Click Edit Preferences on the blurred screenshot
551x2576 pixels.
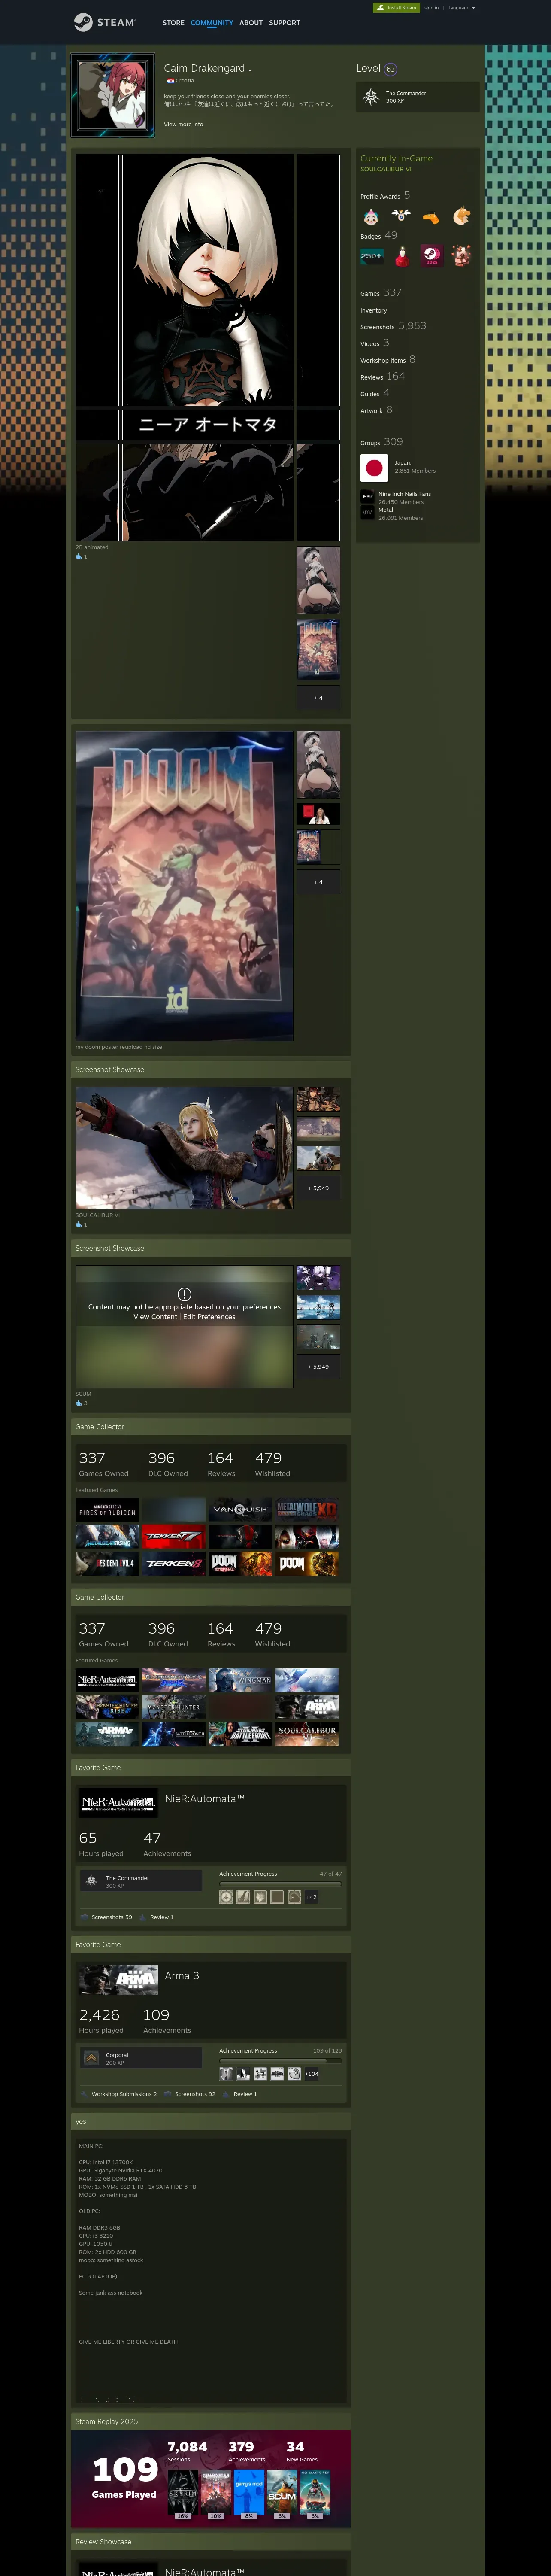point(209,1317)
